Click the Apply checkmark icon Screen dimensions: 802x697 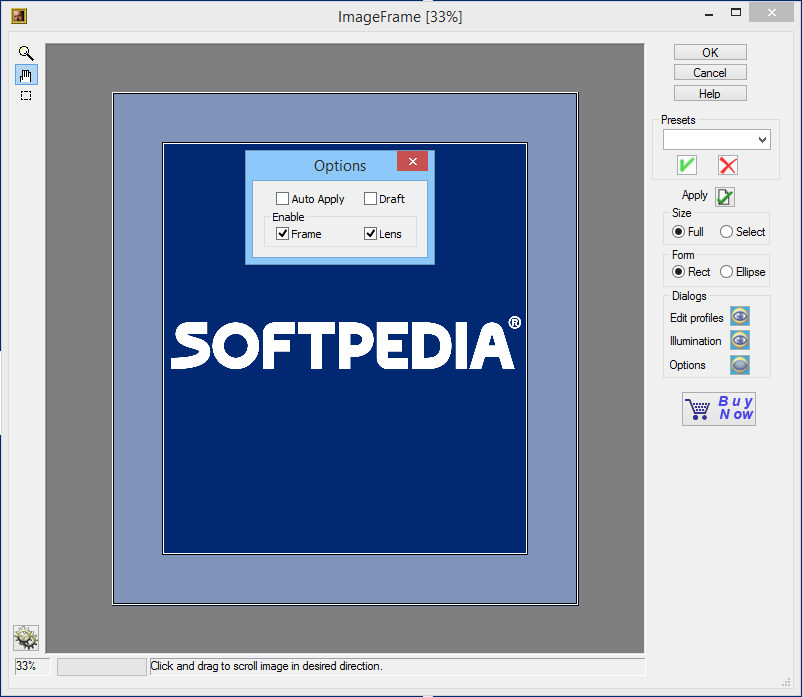coord(725,197)
